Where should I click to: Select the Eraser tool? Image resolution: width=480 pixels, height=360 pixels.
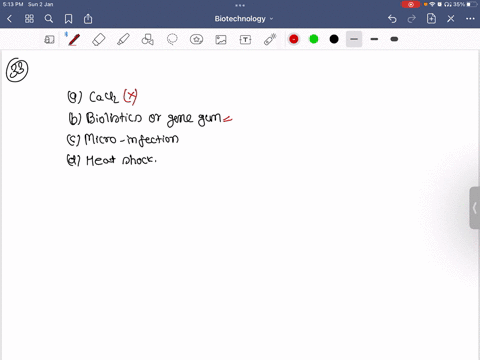[x=99, y=39]
